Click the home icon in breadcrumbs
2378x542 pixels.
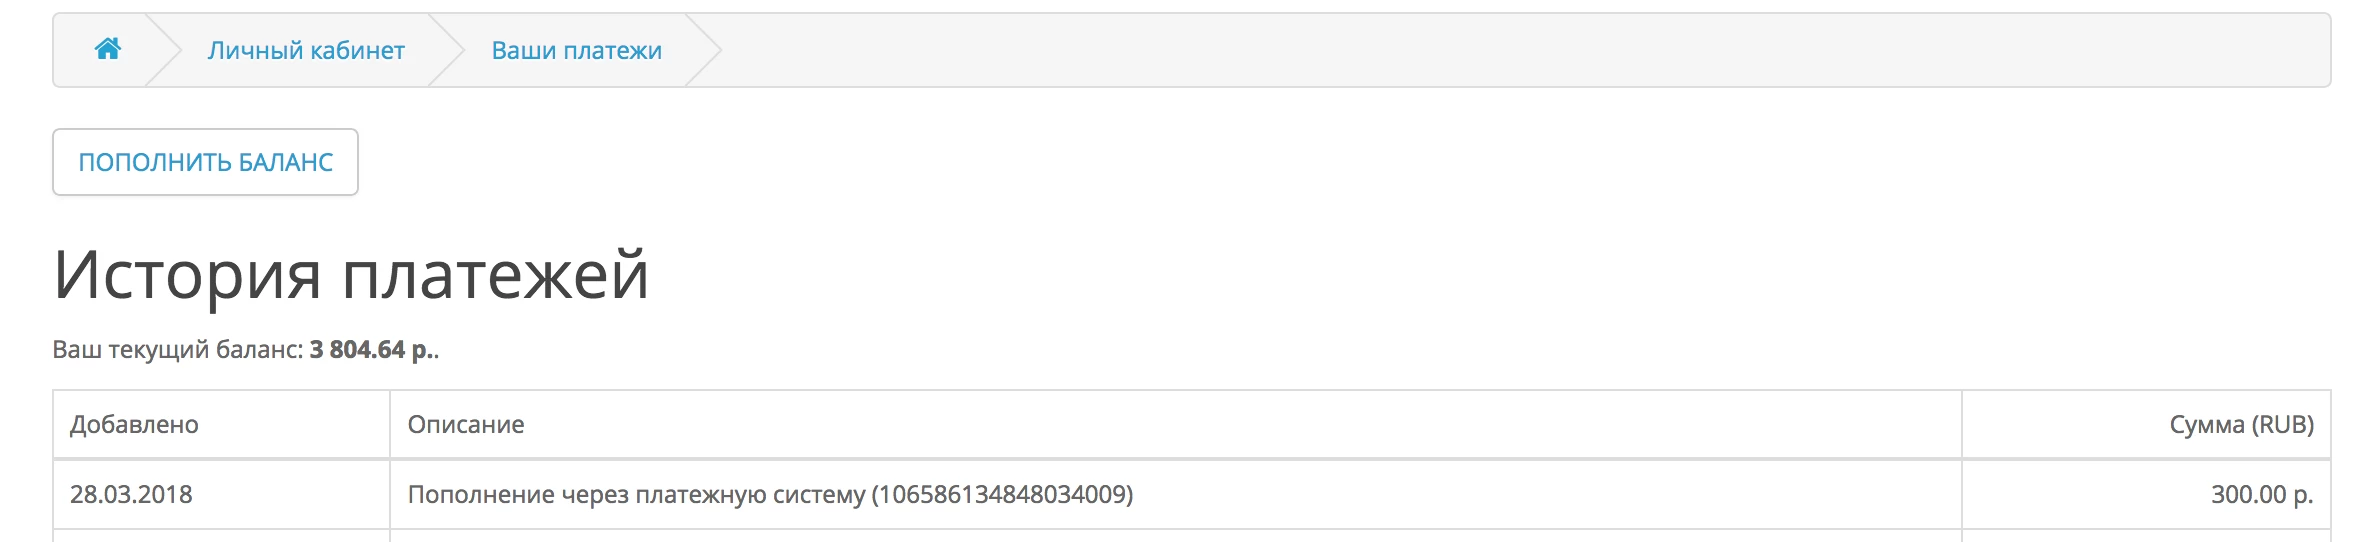point(108,49)
